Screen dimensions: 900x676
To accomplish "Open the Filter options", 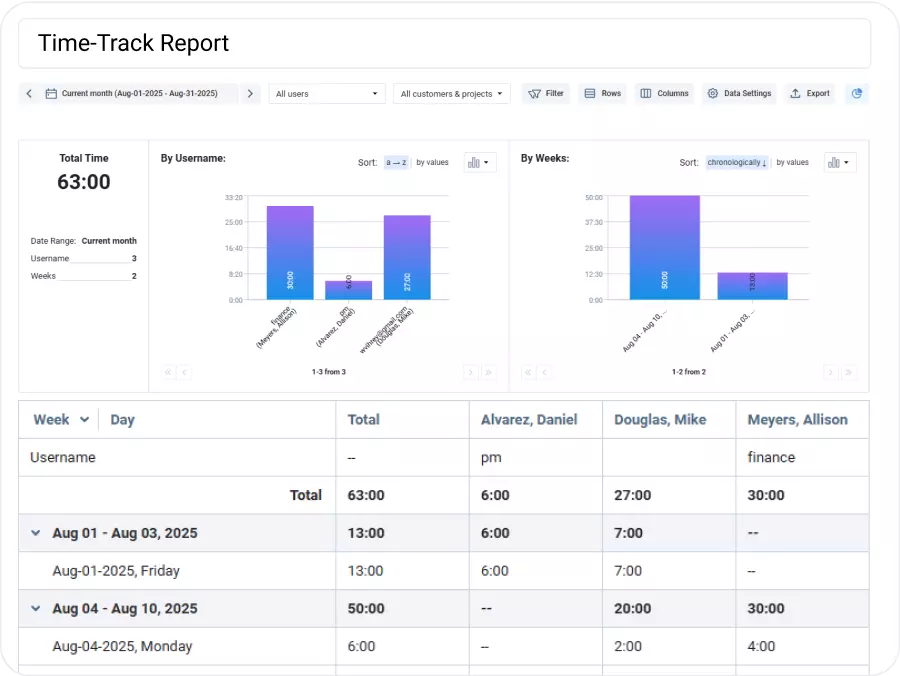I will click(x=545, y=93).
